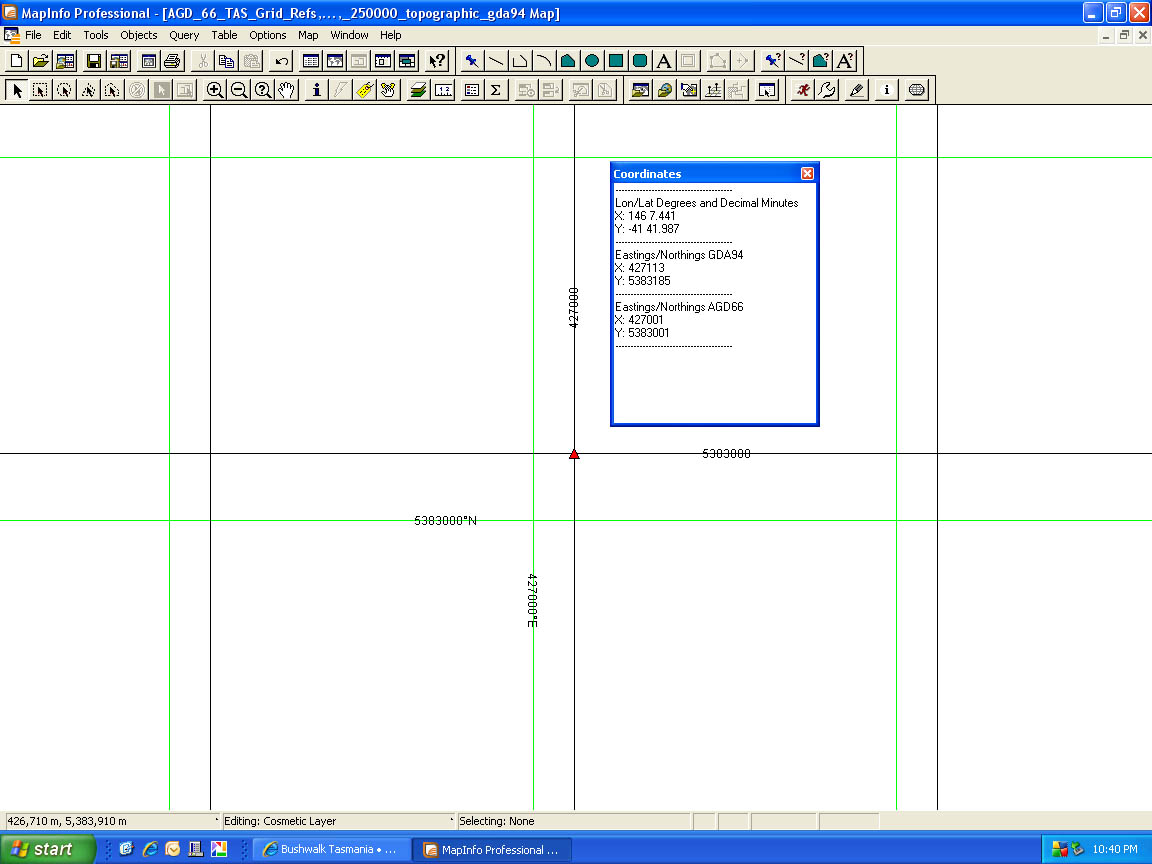Open Line Style icon
The width and height of the screenshot is (1152, 864).
[x=796, y=61]
